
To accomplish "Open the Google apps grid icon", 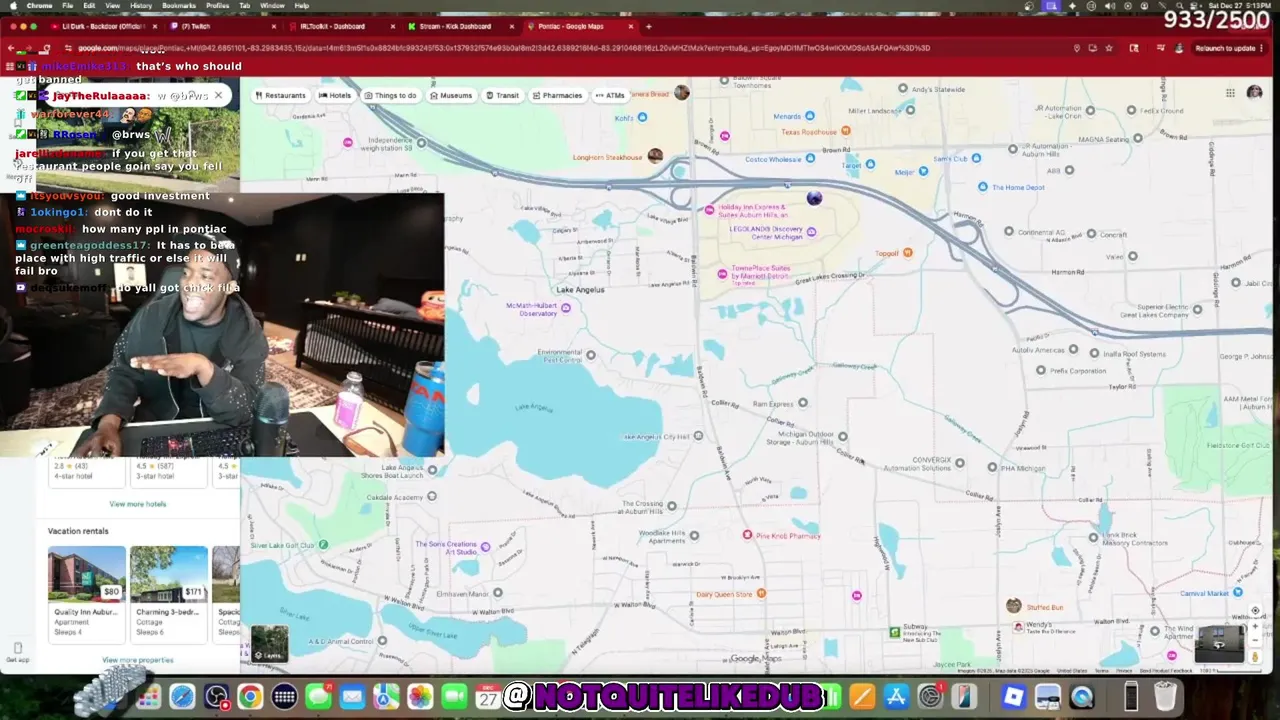I will 1230,93.
